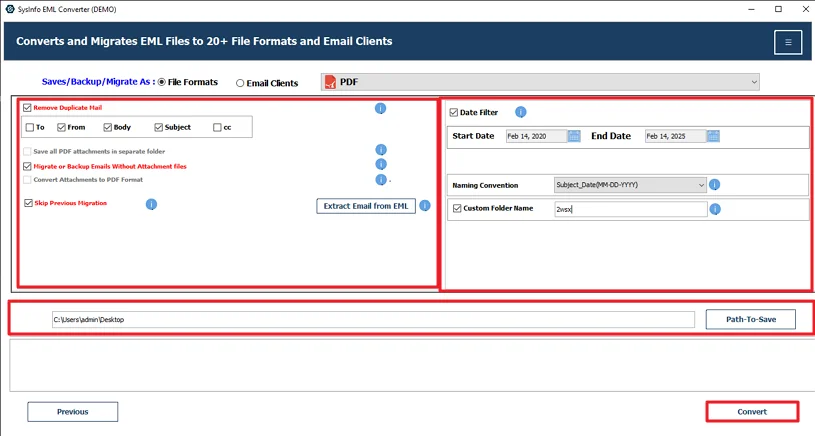The height and width of the screenshot is (436, 815).
Task: Click info icon beside Extract Email from EML
Action: [x=425, y=206]
